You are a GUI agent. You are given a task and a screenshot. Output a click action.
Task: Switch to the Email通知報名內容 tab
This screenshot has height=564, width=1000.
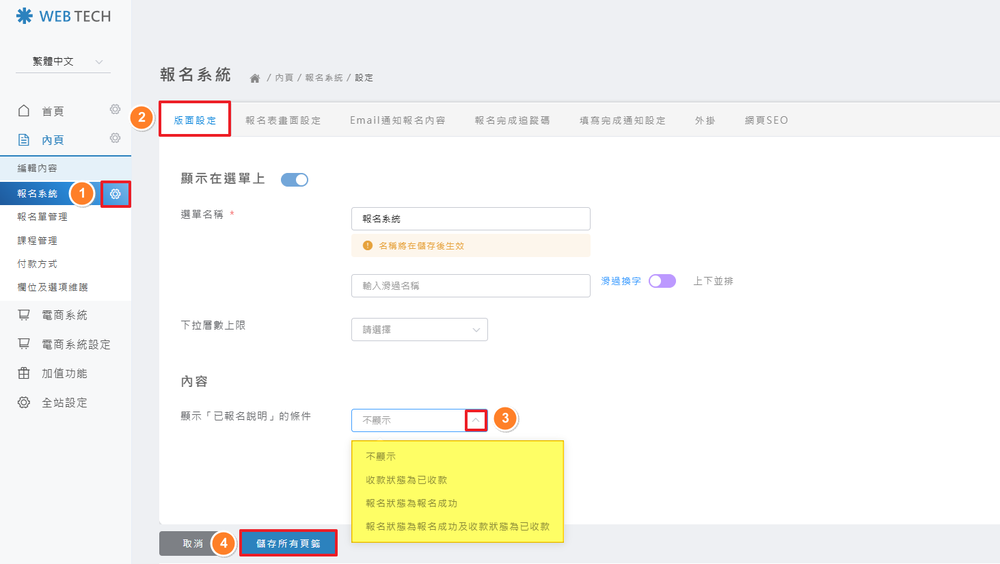pyautogui.click(x=397, y=120)
